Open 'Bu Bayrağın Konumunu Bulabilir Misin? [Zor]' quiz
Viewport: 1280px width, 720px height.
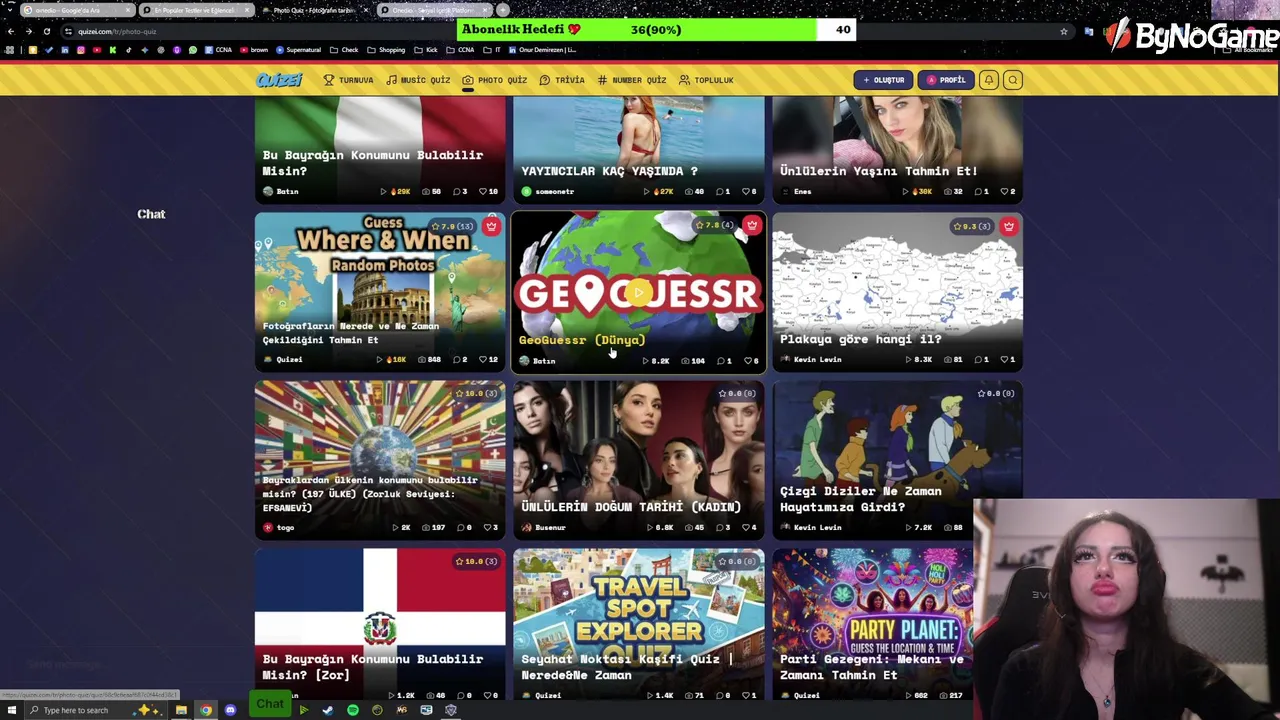click(380, 624)
